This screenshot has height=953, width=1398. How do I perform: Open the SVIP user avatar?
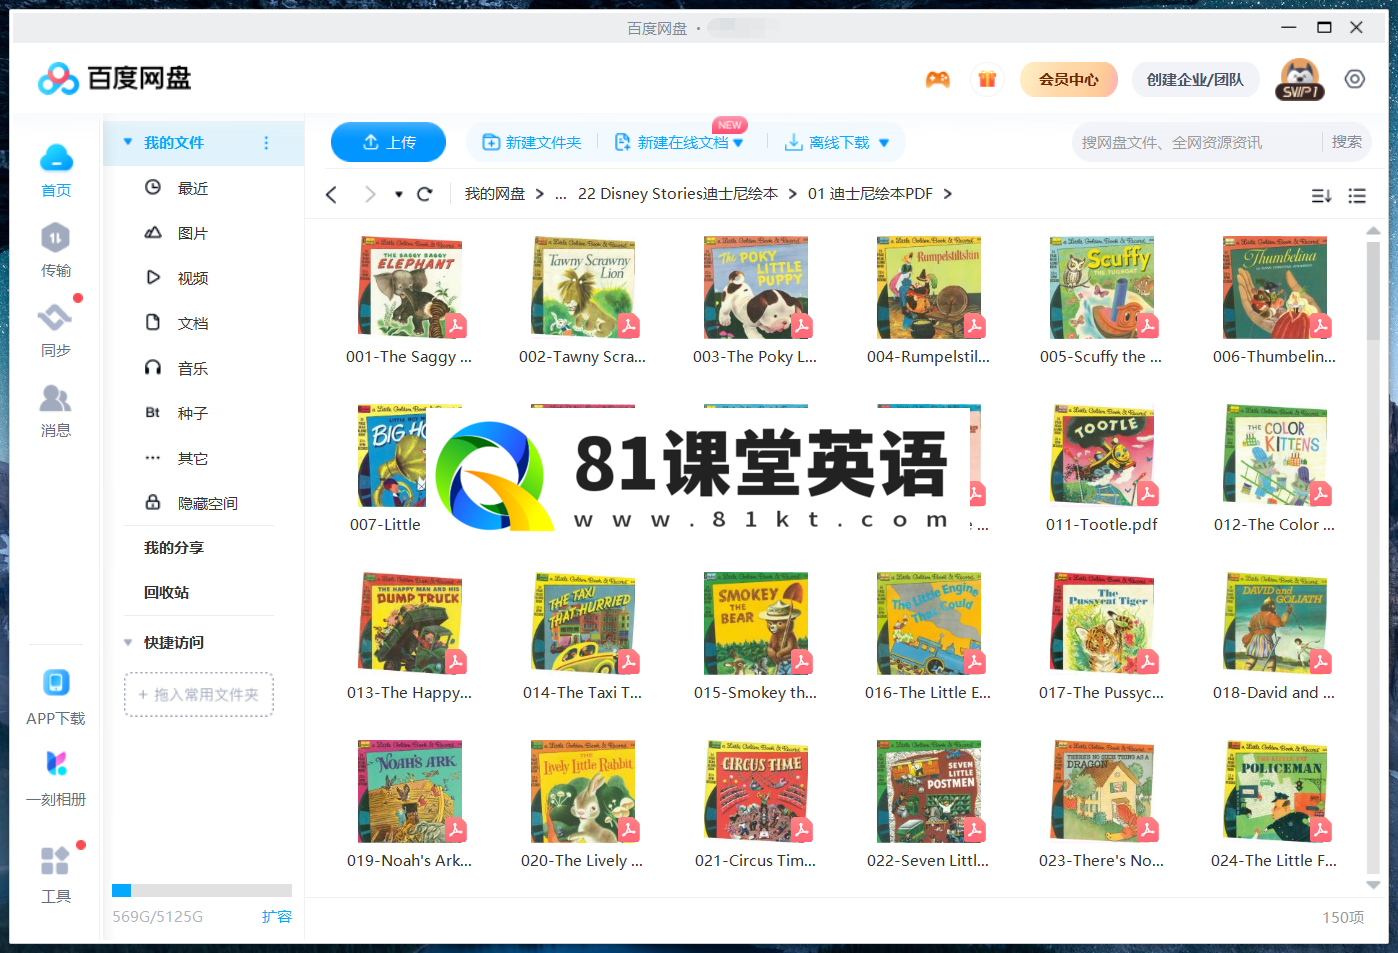[1300, 79]
